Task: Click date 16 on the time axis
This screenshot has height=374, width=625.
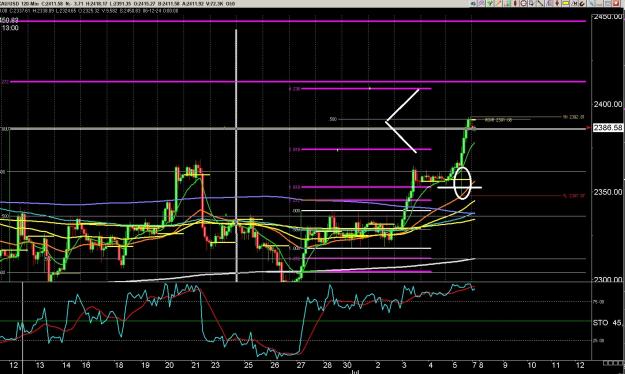Action: click(x=86, y=365)
